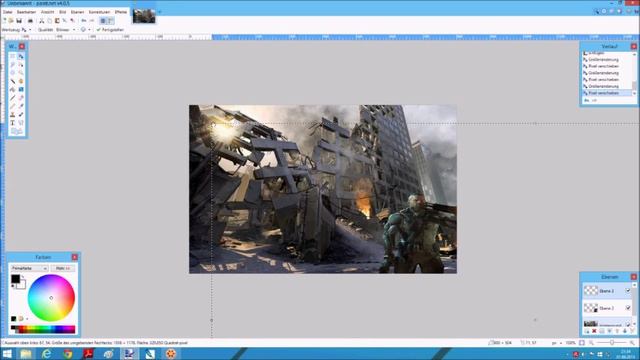Open the Primärfarbe dropdown in Farben
This screenshot has width=640, height=360.
pos(29,268)
